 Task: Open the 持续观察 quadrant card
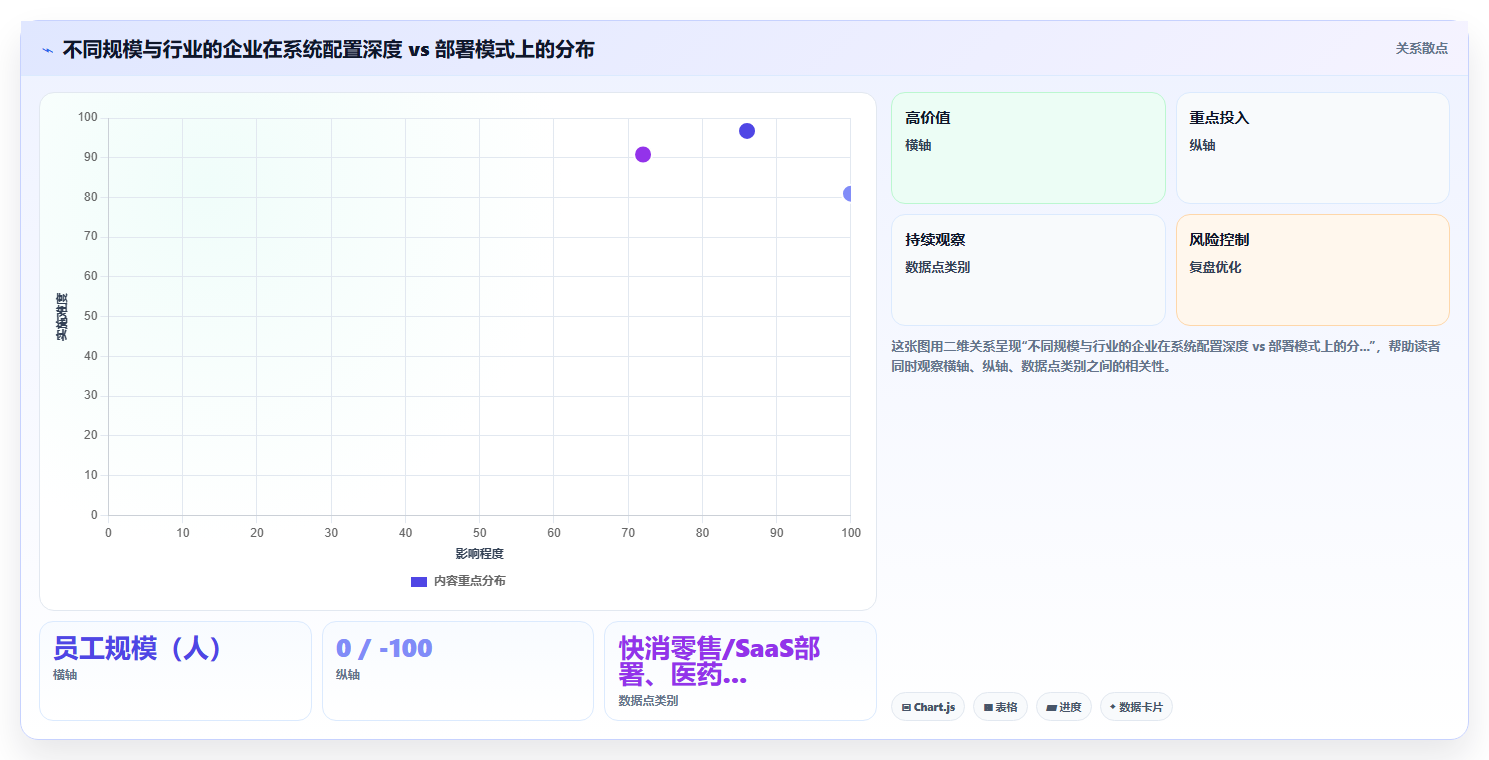coord(1028,270)
